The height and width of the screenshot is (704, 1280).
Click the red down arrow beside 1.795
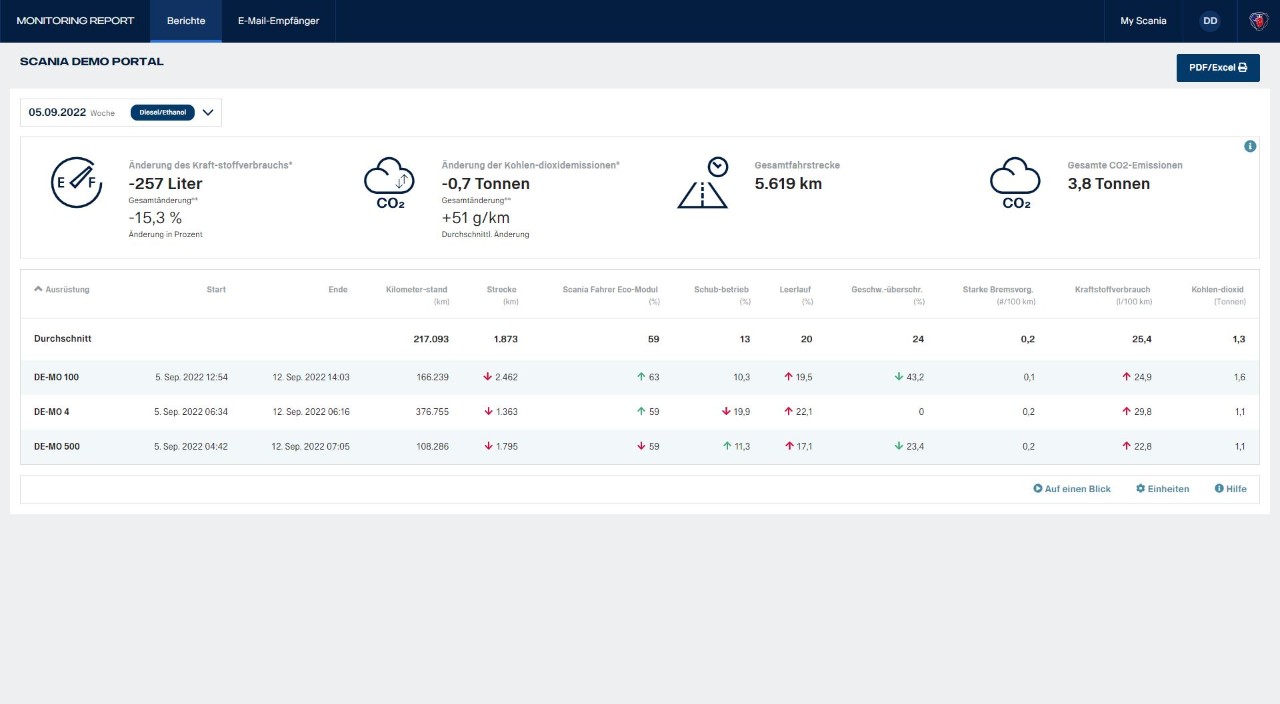(x=487, y=447)
